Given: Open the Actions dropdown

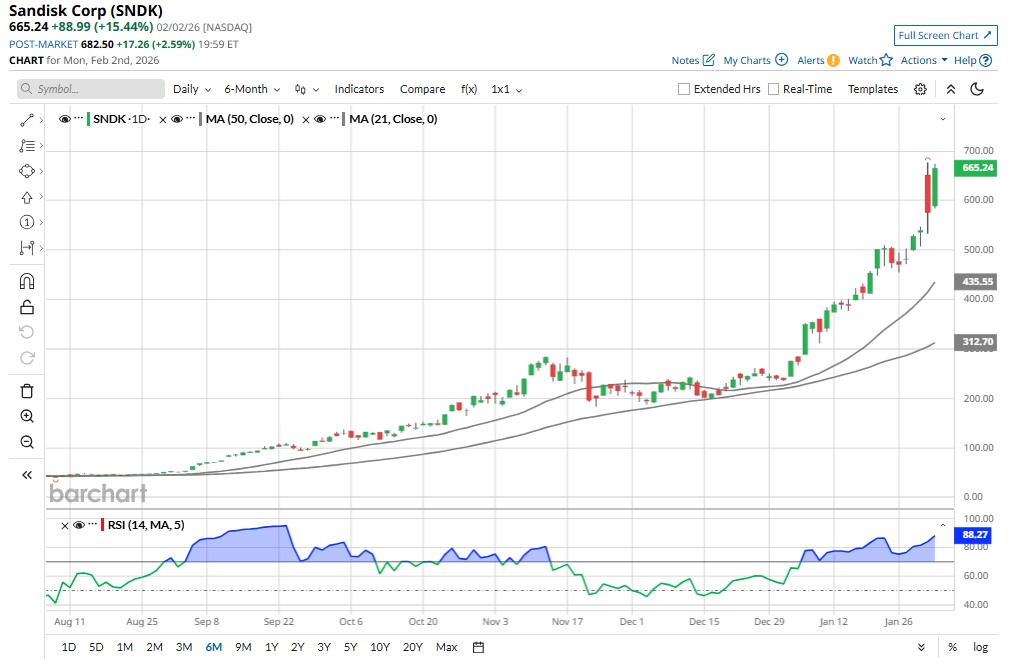Looking at the screenshot, I should [924, 60].
